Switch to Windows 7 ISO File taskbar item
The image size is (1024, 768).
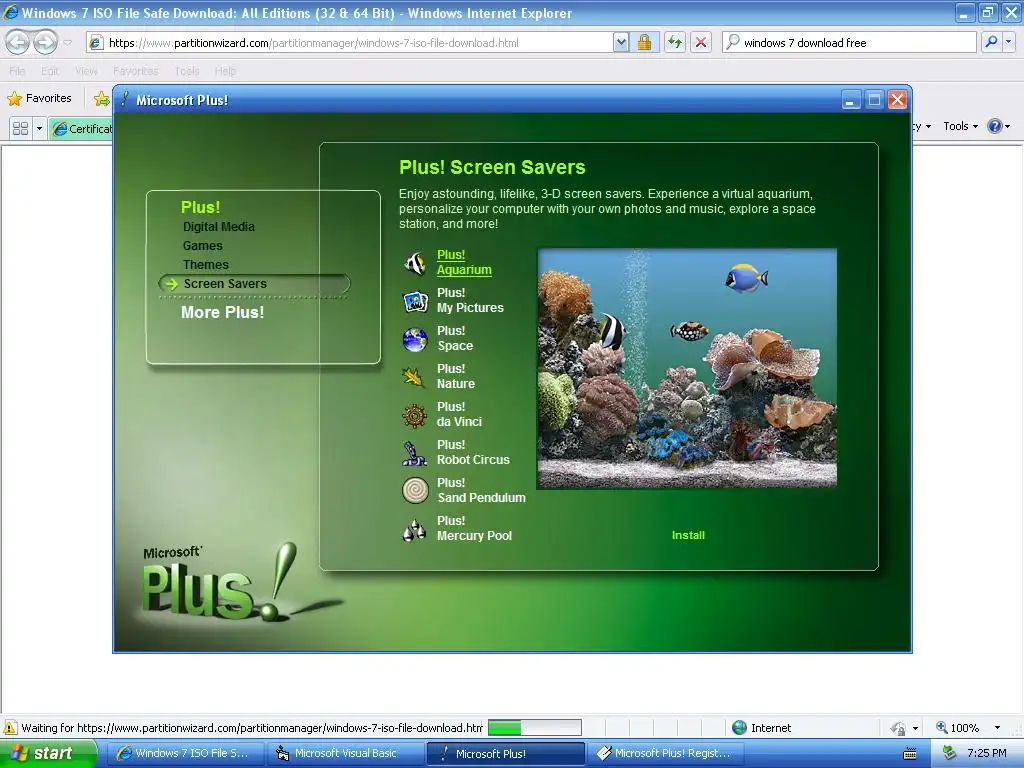(185, 753)
